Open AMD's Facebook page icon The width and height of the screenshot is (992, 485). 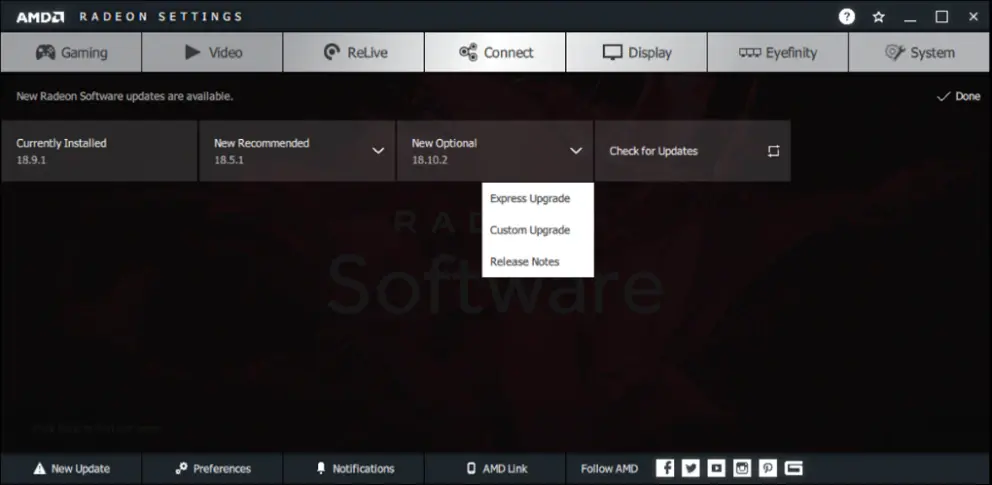(x=665, y=468)
